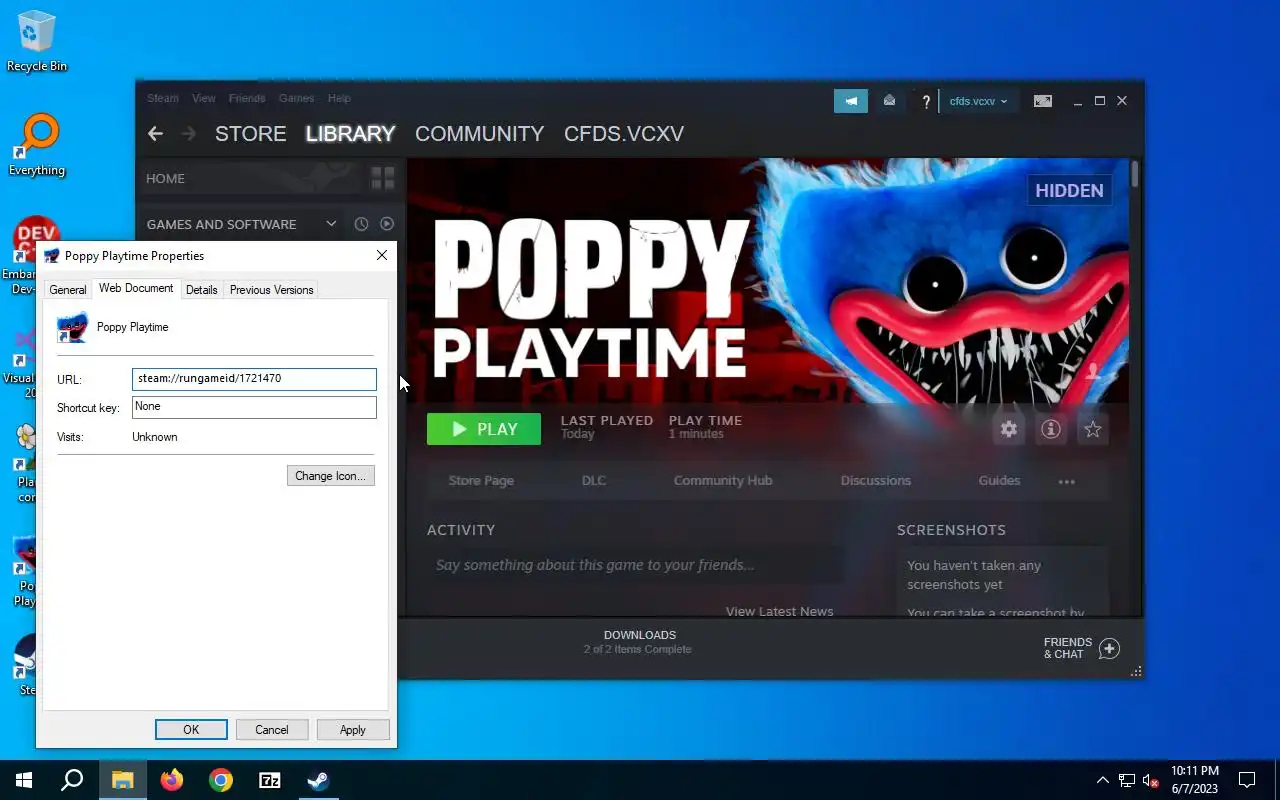This screenshot has width=1280, height=800.
Task: Open the Steam library collections grid view icon
Action: (x=383, y=178)
